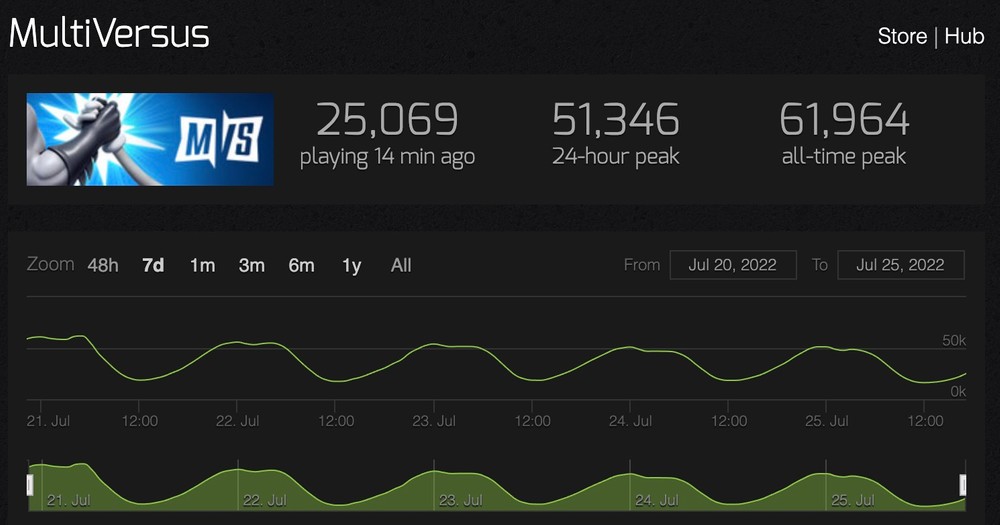Screen dimensions: 1000x525
Task: Click the 22. Jul axis label on main chart
Action: click(237, 421)
